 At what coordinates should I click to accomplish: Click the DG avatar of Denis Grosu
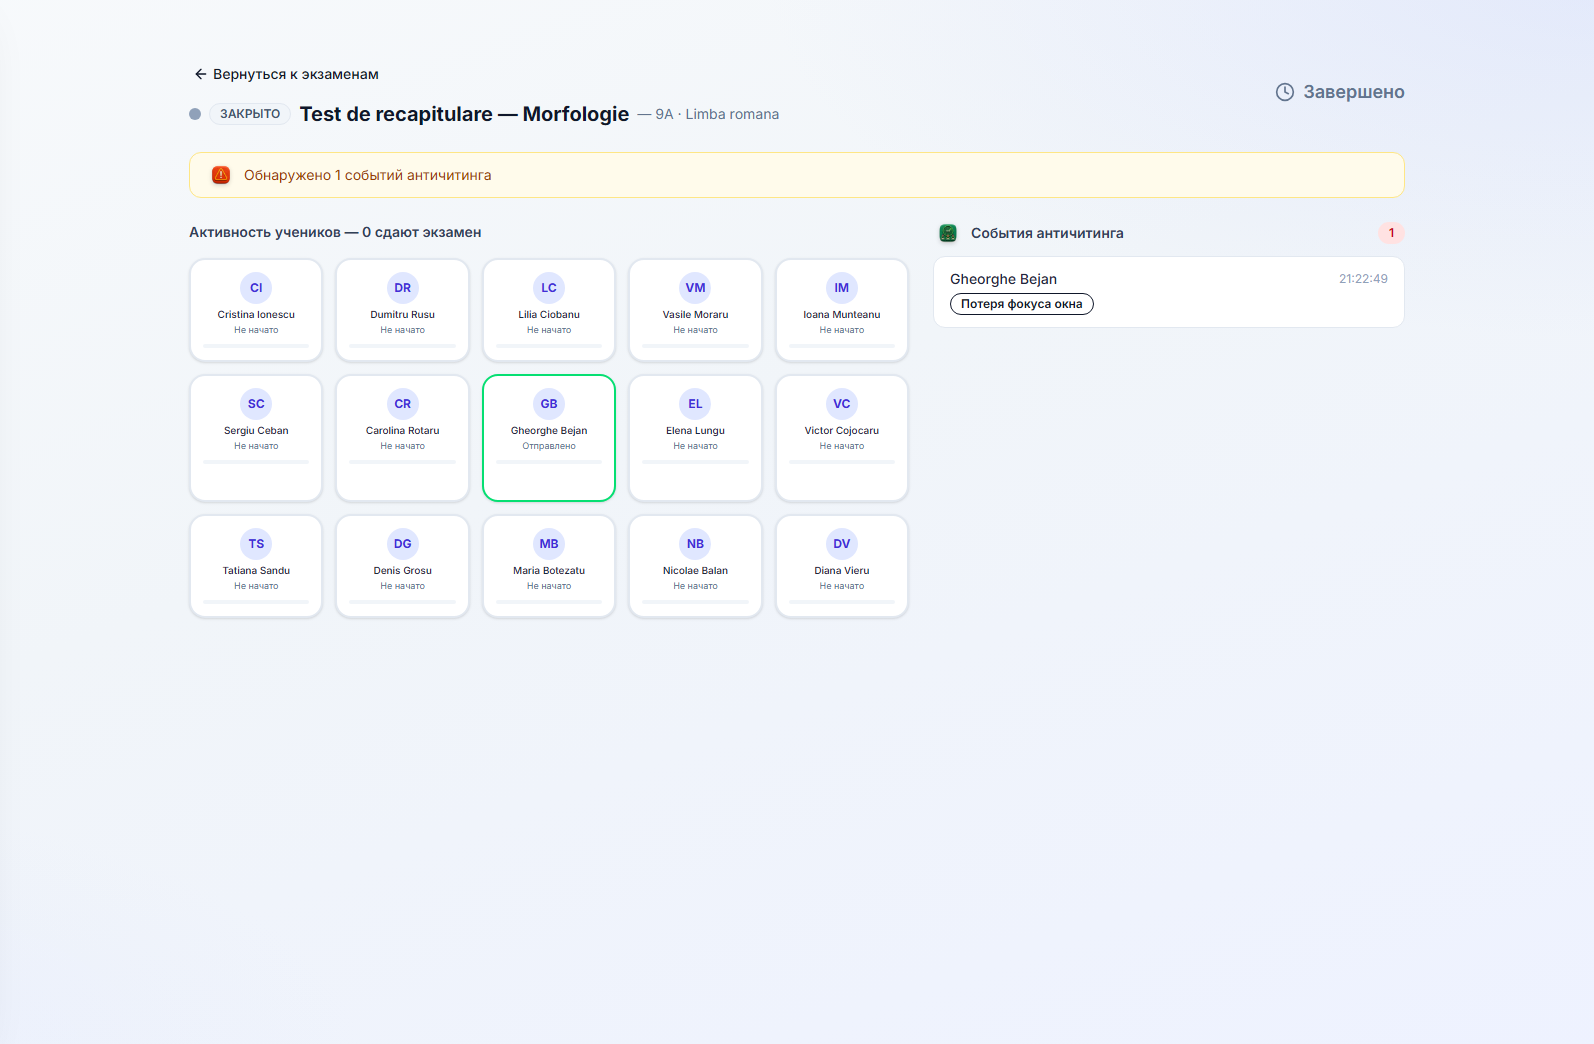403,544
